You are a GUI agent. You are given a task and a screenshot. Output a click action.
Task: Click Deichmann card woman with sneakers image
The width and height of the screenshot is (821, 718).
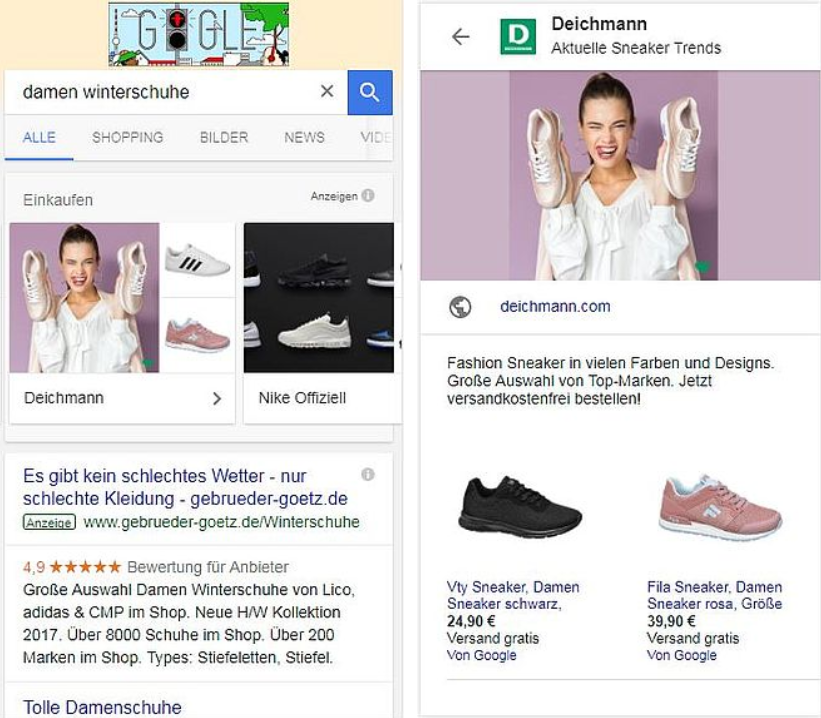[84, 297]
